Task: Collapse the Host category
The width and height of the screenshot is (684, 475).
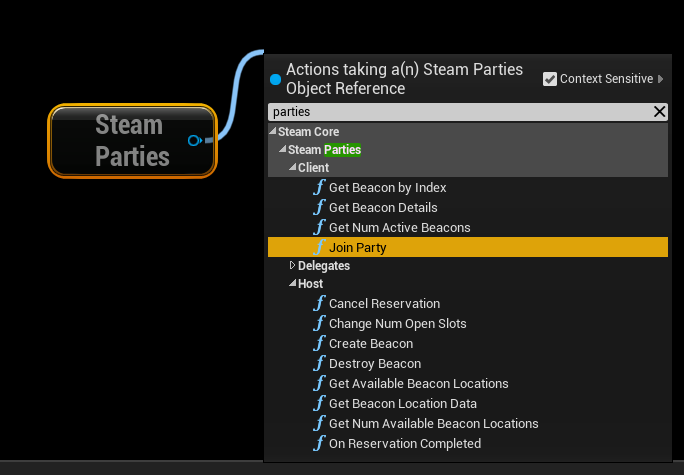Action: (292, 284)
